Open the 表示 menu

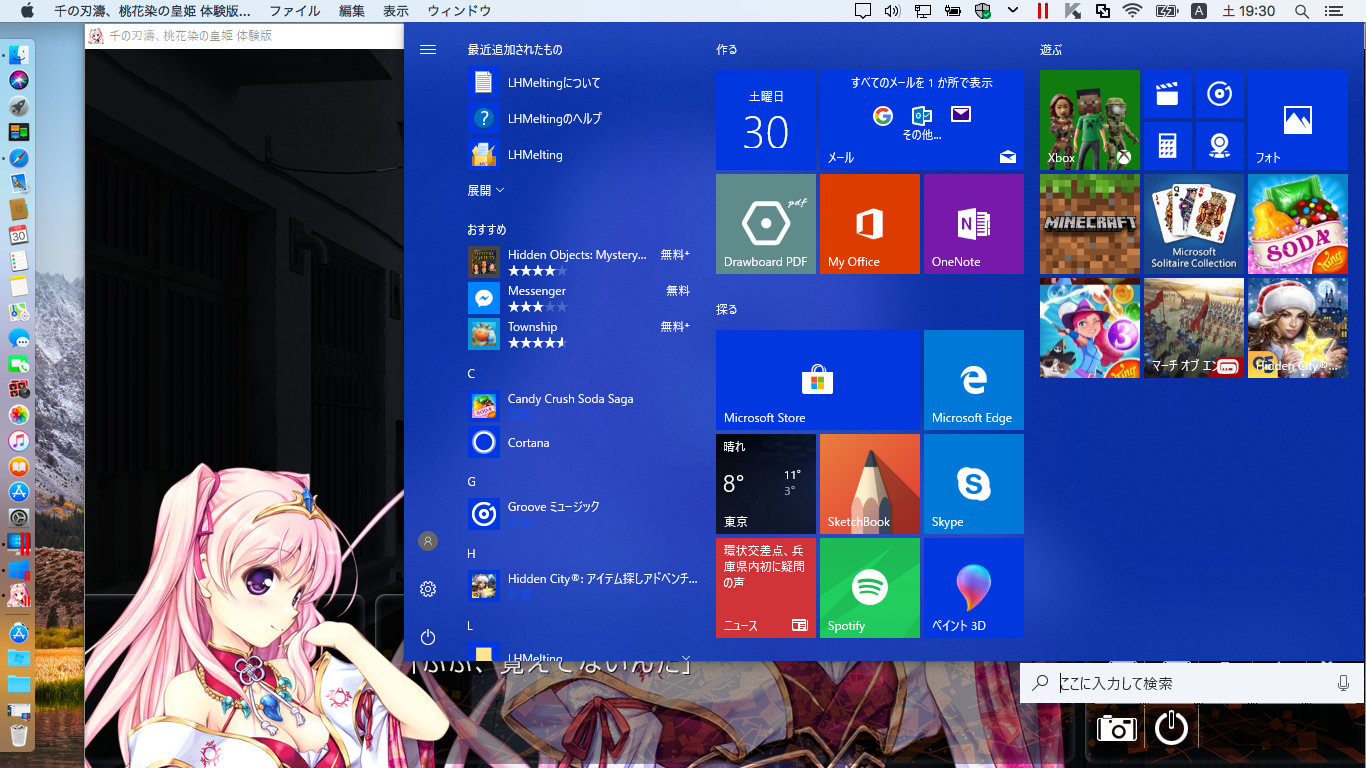pyautogui.click(x=396, y=11)
